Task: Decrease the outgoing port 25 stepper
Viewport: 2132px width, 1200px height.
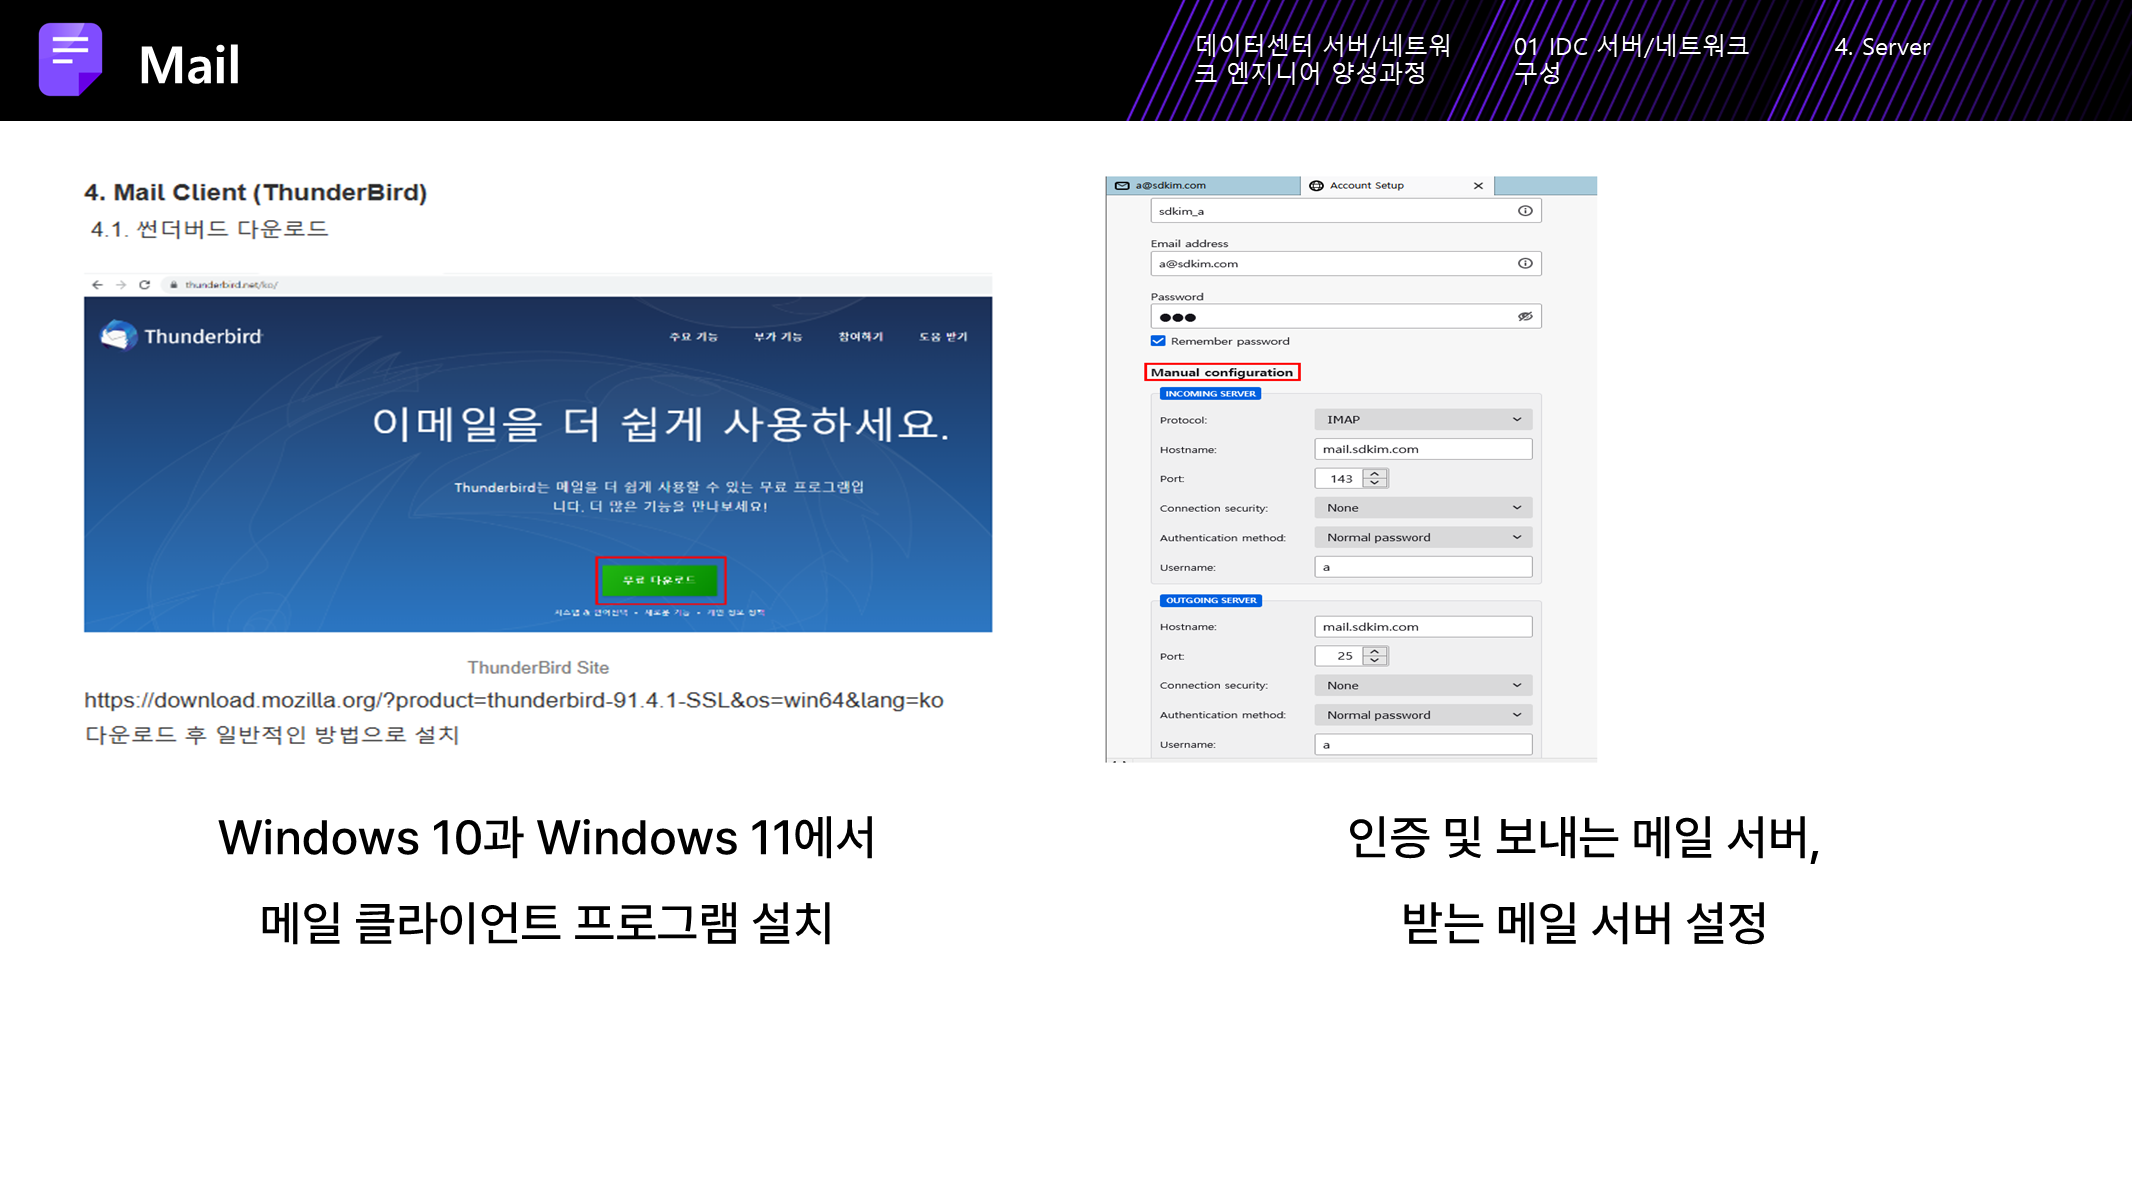Action: coord(1375,661)
